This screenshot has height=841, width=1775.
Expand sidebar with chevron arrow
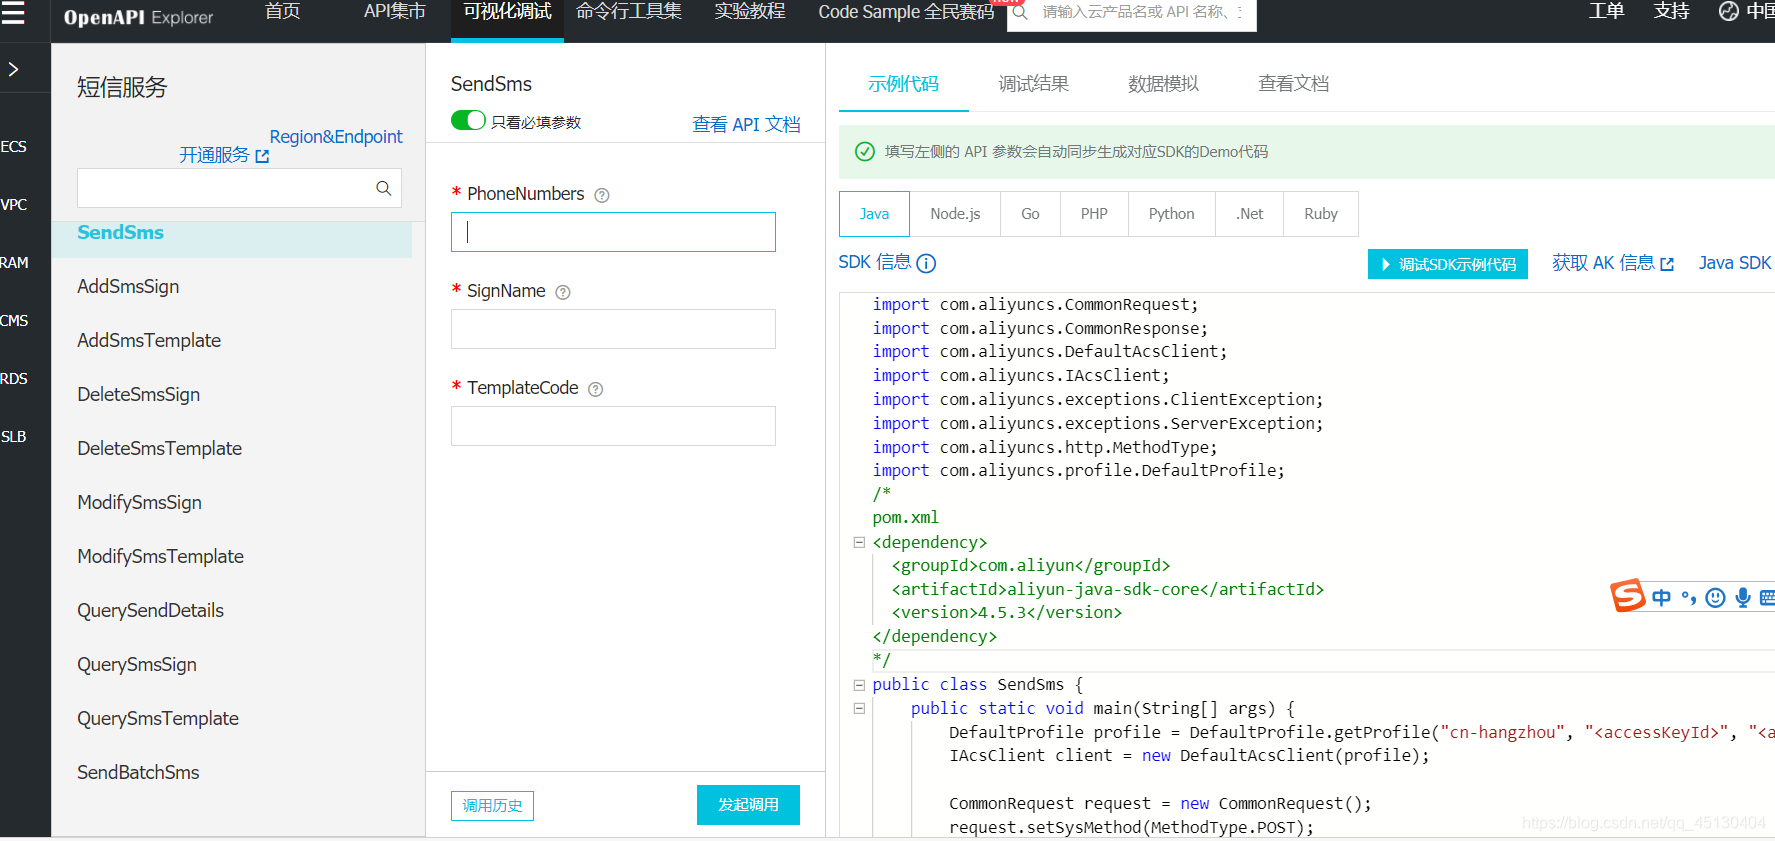pos(13,69)
